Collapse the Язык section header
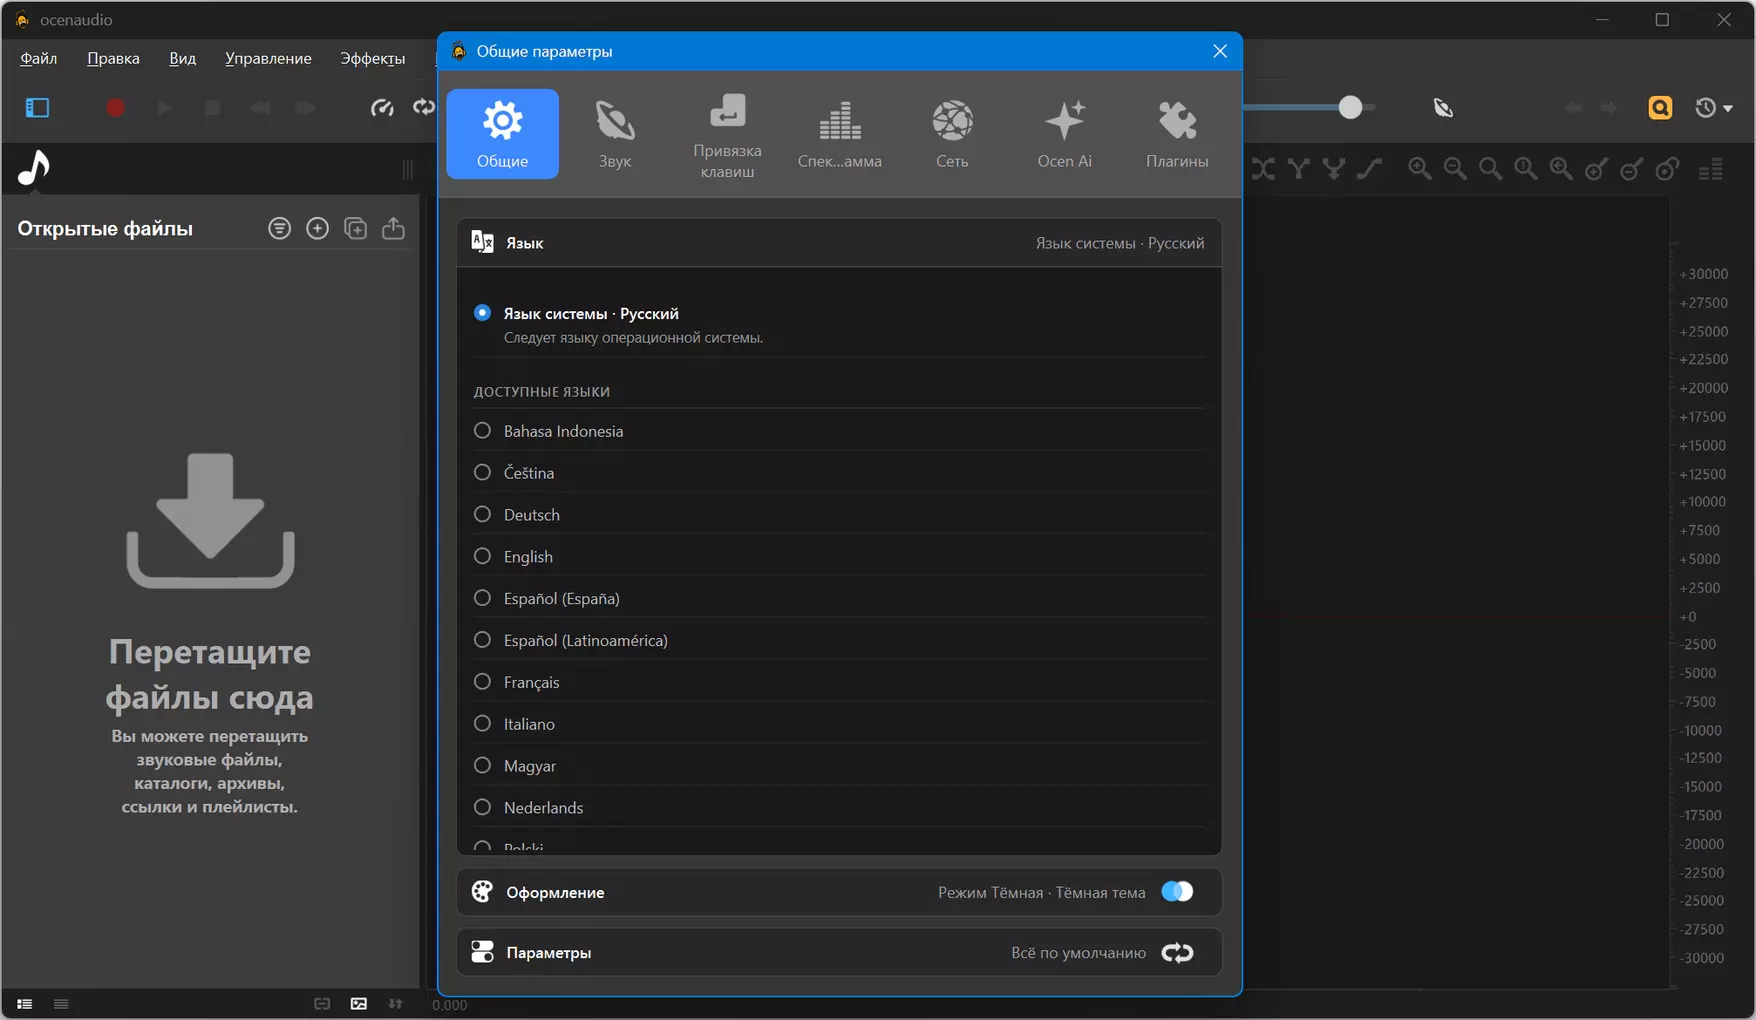Image resolution: width=1756 pixels, height=1020 pixels. click(839, 243)
